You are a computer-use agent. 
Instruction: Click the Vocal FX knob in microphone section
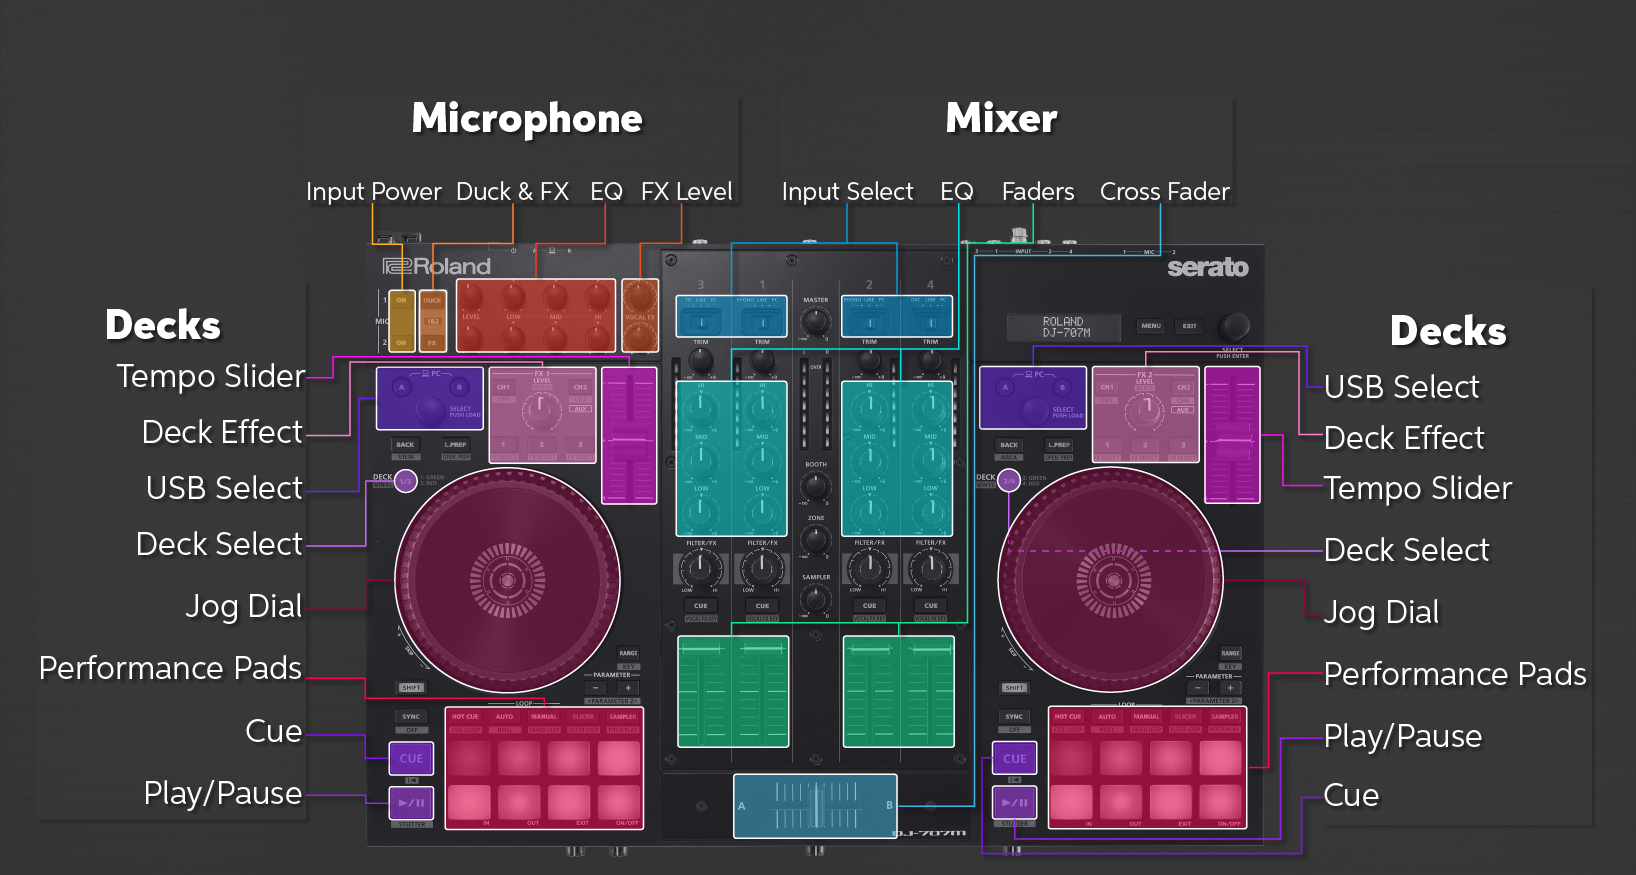(x=640, y=297)
